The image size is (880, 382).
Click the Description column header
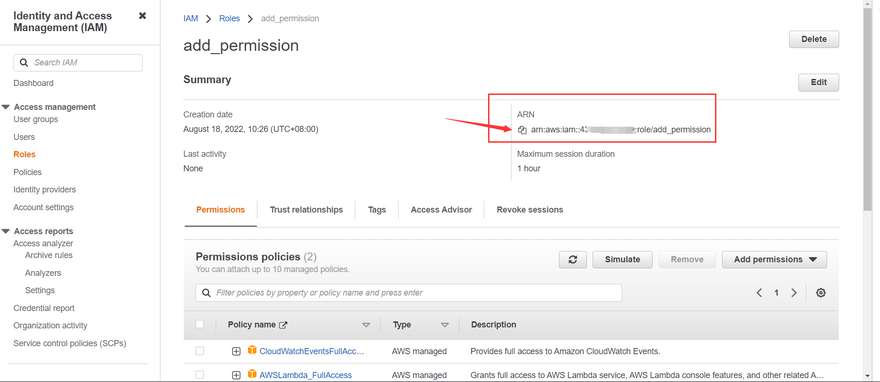[x=494, y=325]
